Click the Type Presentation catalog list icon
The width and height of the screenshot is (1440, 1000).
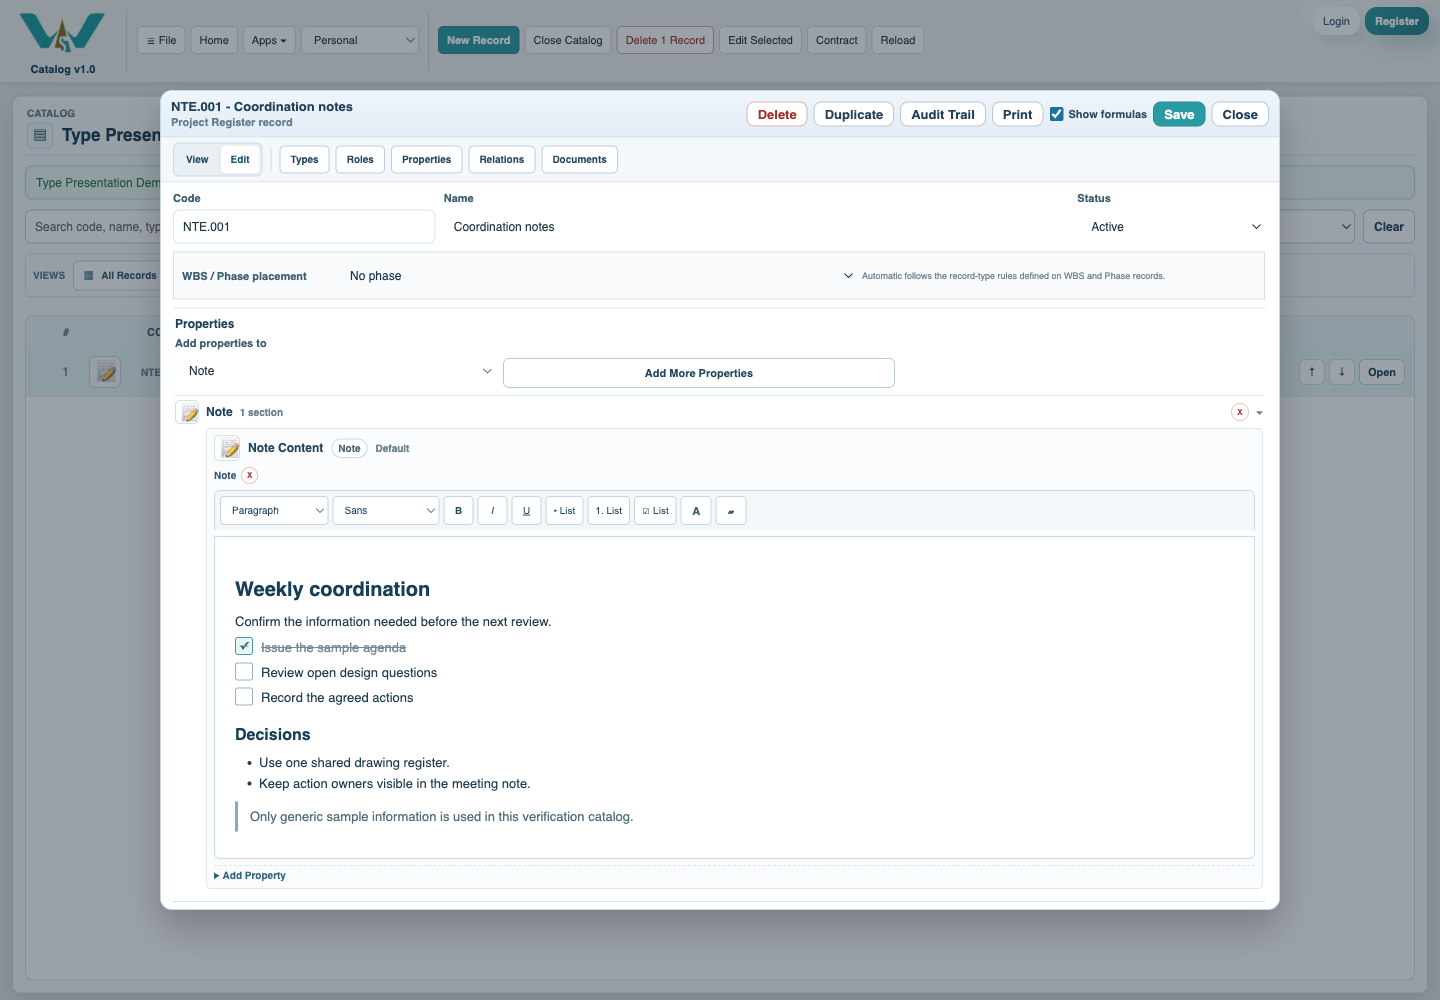pyautogui.click(x=40, y=135)
